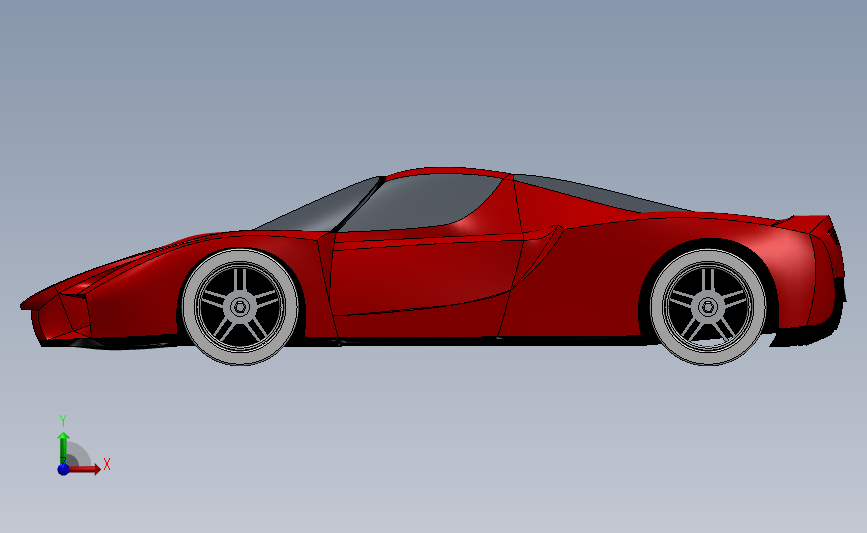Select the red roof surface of the car

[x=448, y=172]
